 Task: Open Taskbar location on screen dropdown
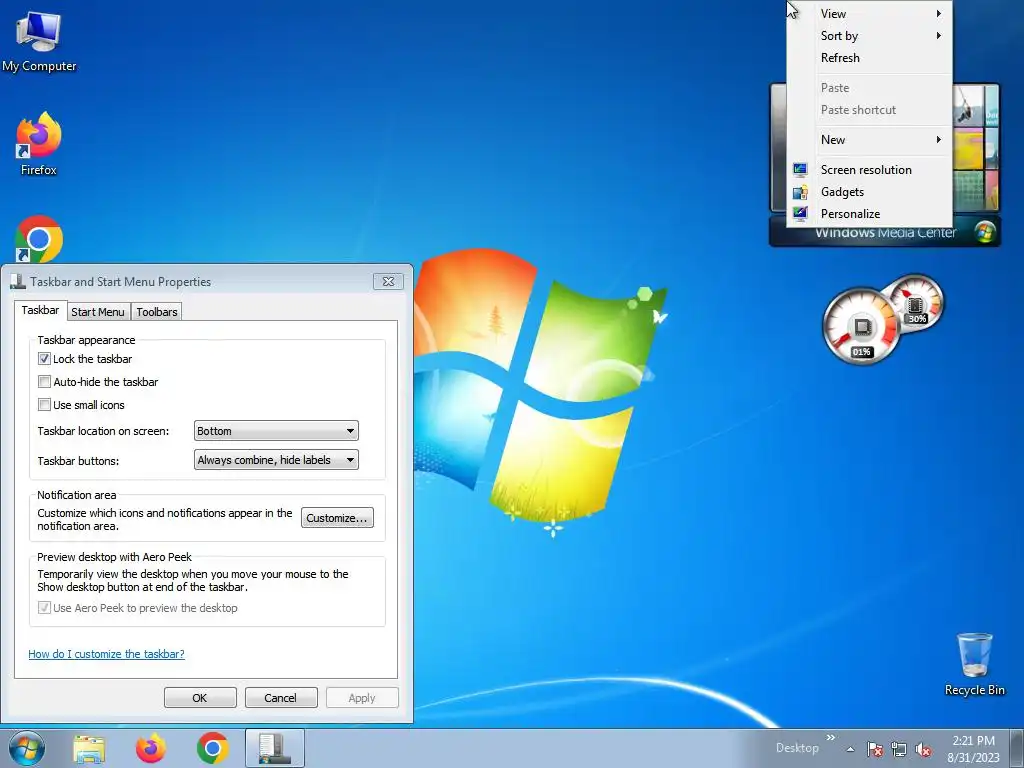(276, 431)
